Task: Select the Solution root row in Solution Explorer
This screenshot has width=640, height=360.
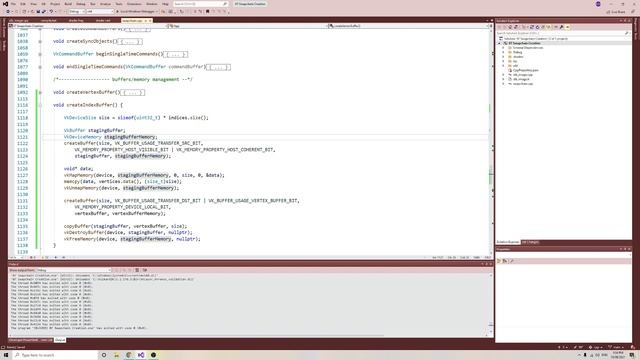Action: pos(535,39)
